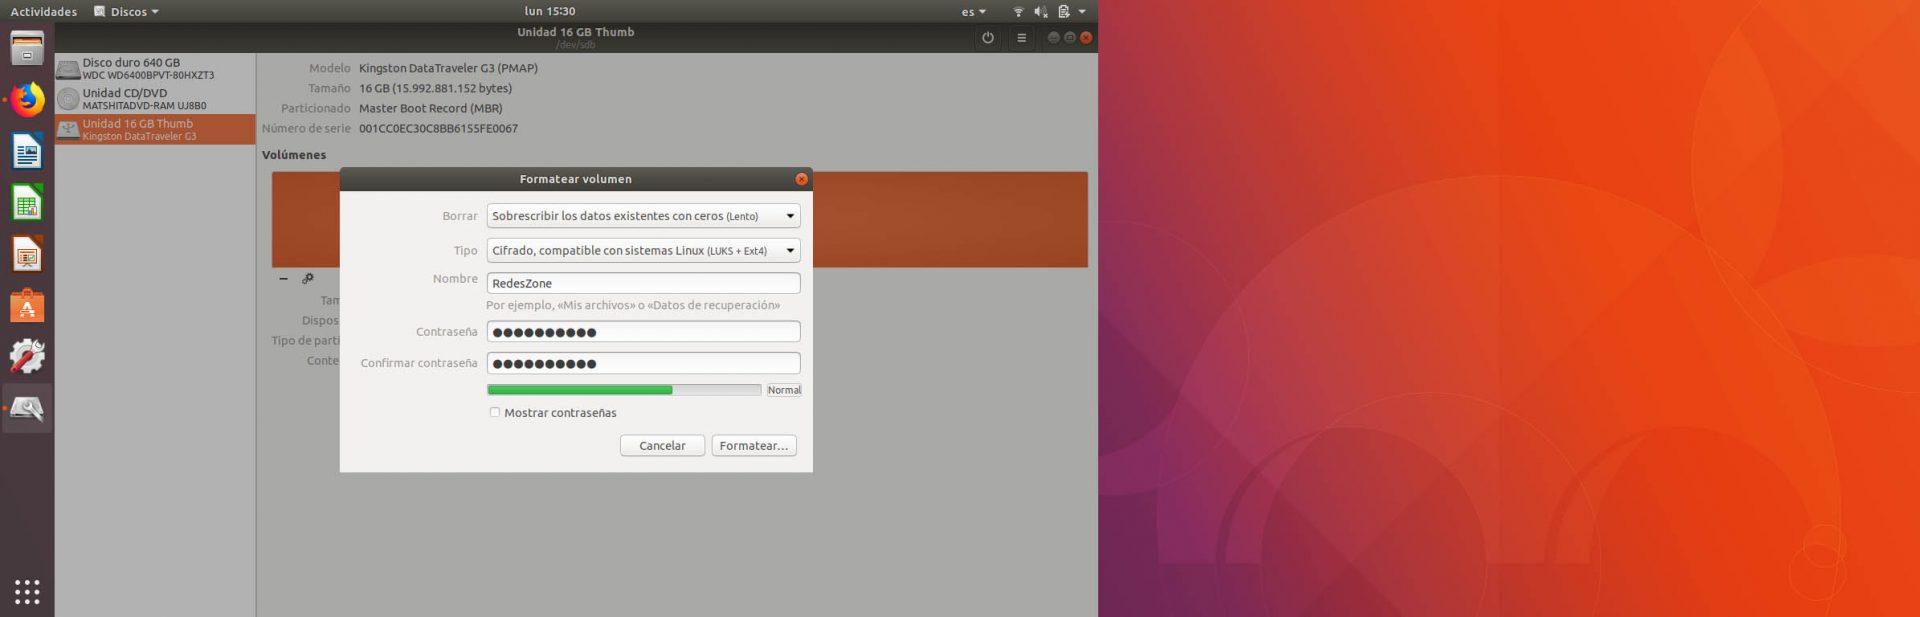The image size is (1920, 617).
Task: Minimize the Disks window
Action: (1053, 37)
